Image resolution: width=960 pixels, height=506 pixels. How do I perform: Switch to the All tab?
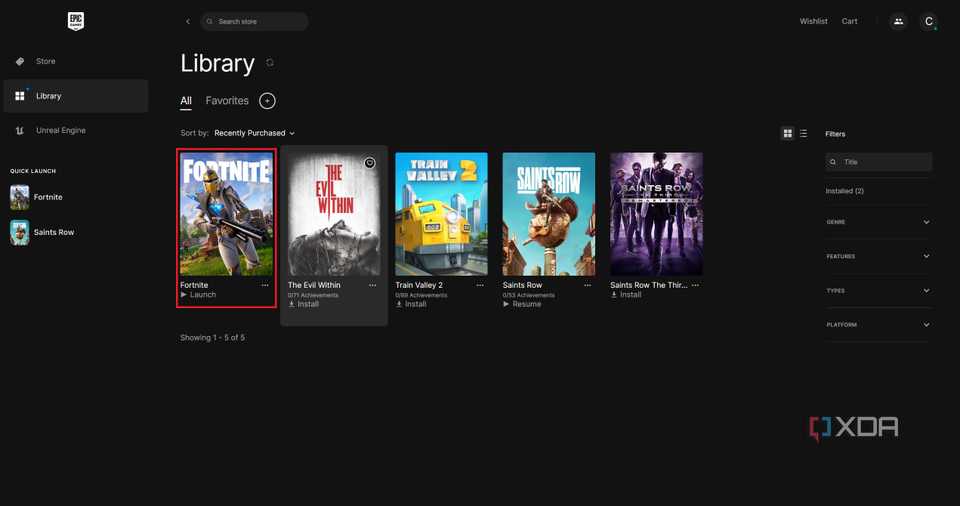(186, 100)
